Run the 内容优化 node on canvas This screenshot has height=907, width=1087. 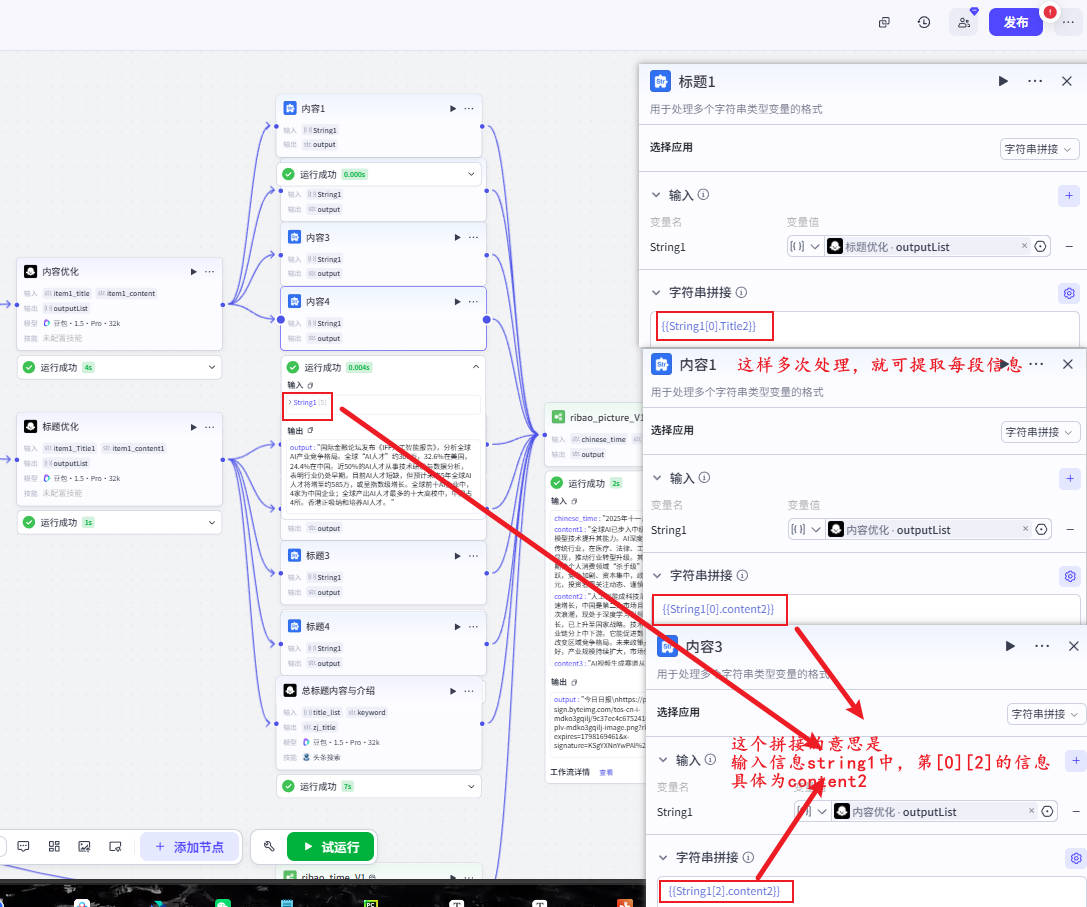193,271
